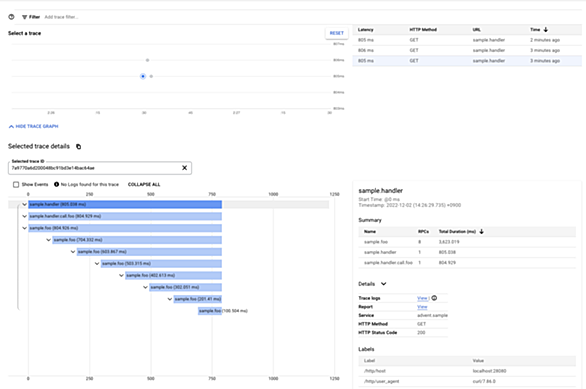Toggle the Show Events checkbox
The image size is (586, 389).
click(16, 185)
